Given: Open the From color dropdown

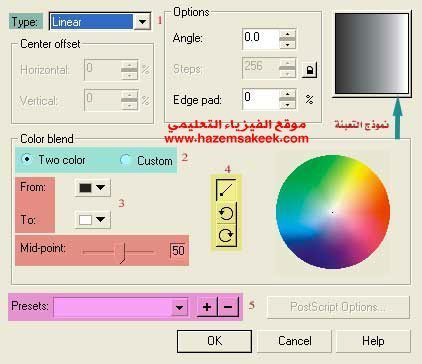Looking at the screenshot, I should click(x=93, y=188).
